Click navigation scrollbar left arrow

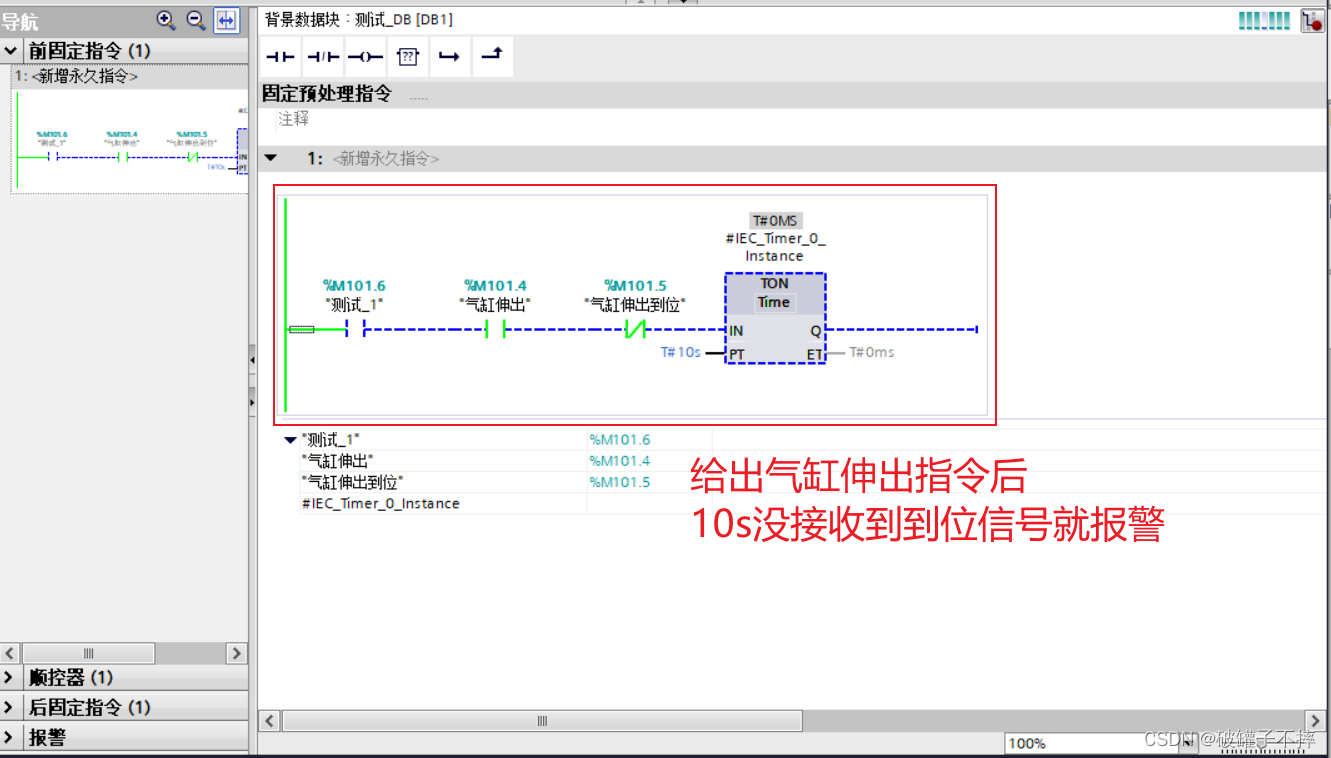tap(10, 653)
